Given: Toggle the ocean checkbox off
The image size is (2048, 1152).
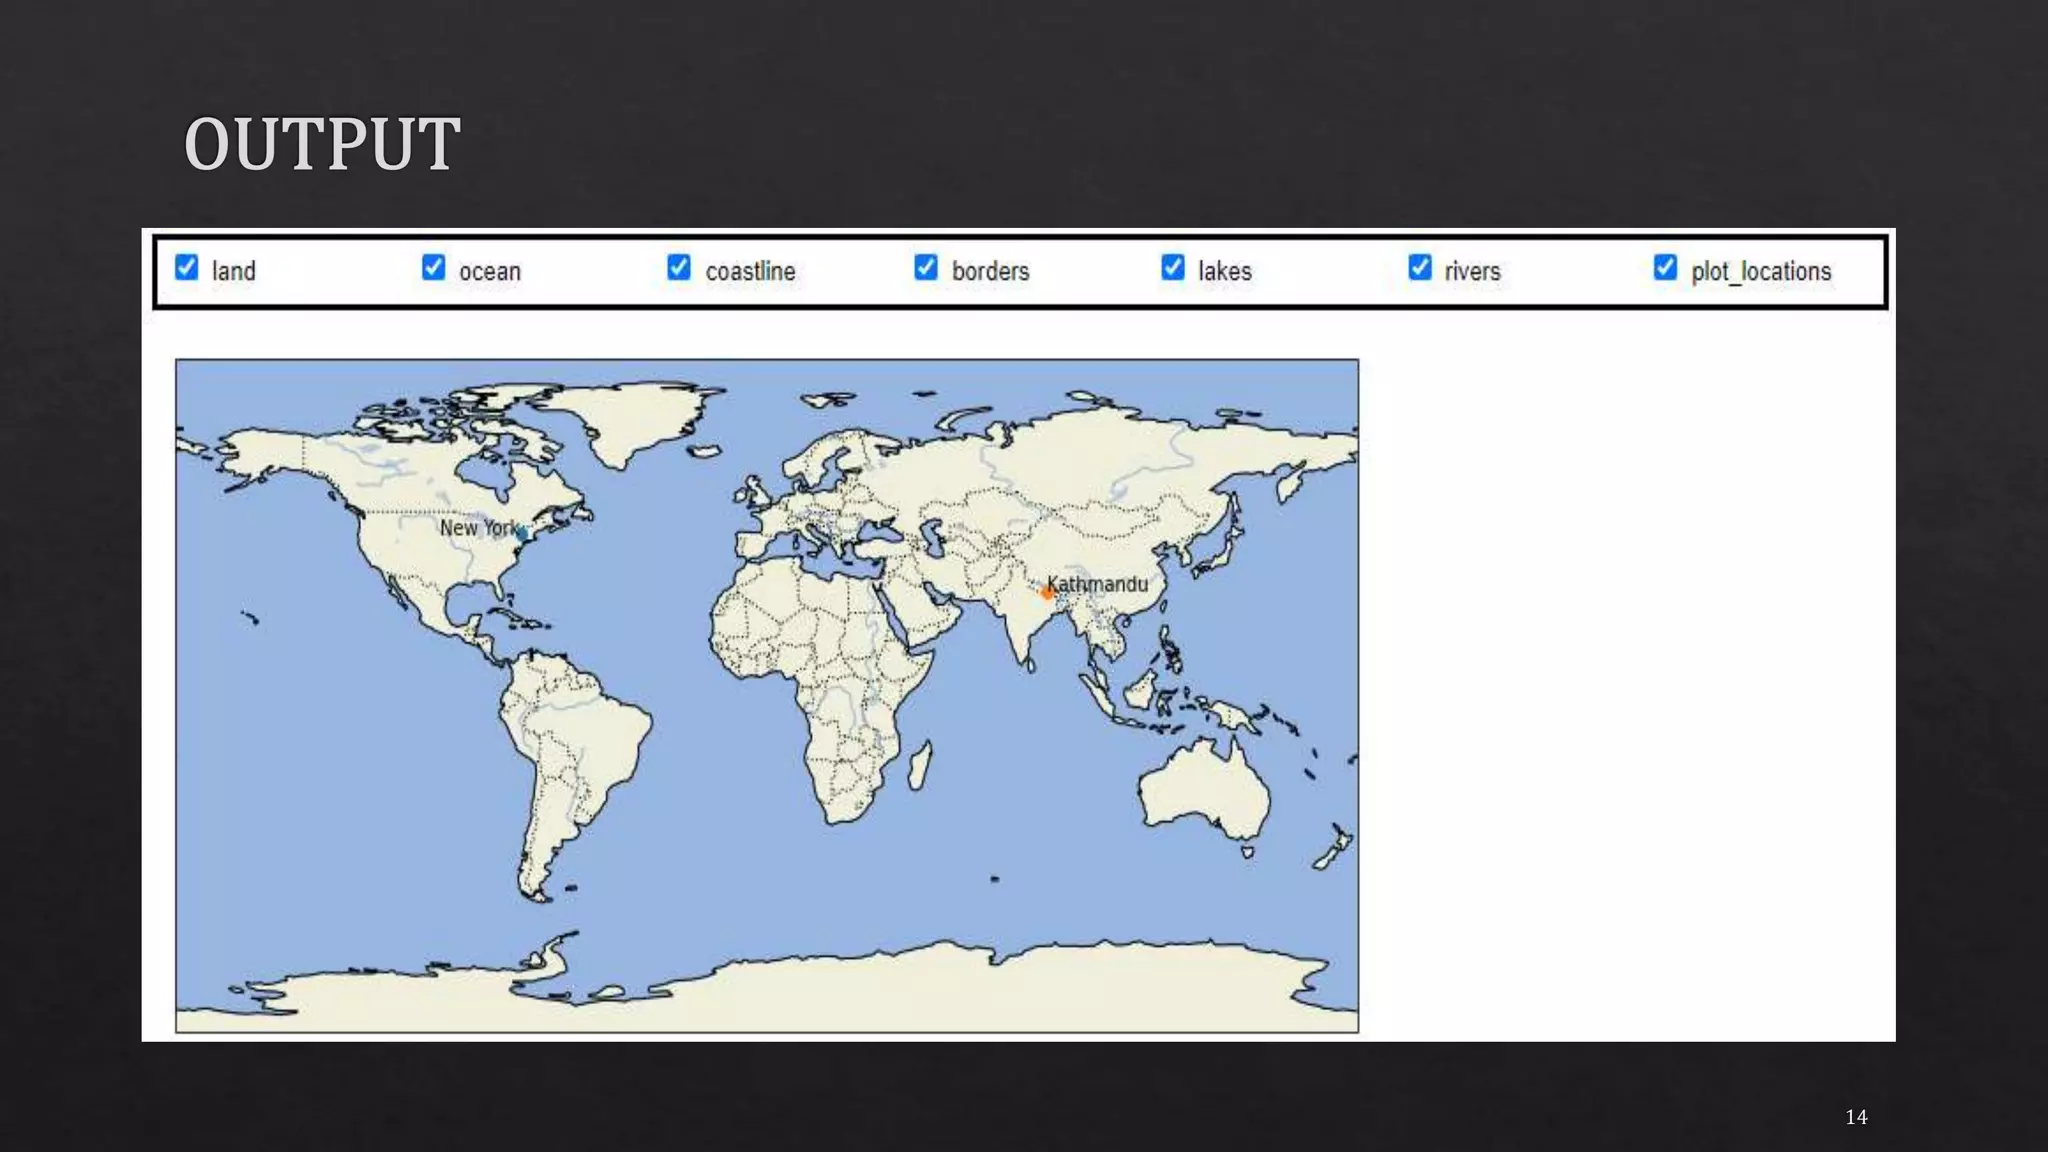Looking at the screenshot, I should tap(433, 268).
